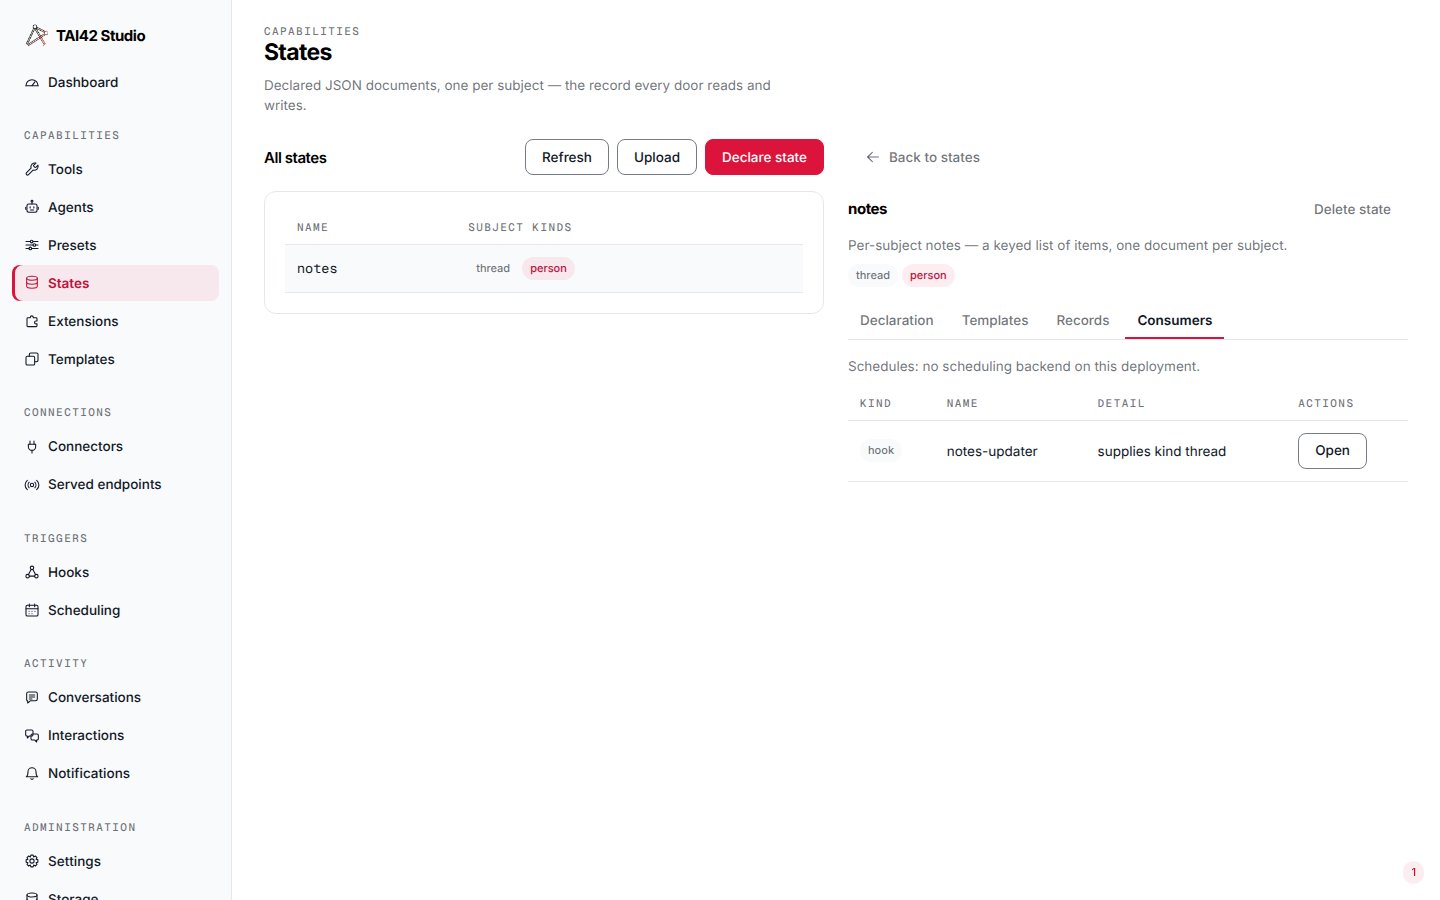This screenshot has height=900, width=1440.
Task: Navigate to Hooks
Action: pyautogui.click(x=115, y=573)
